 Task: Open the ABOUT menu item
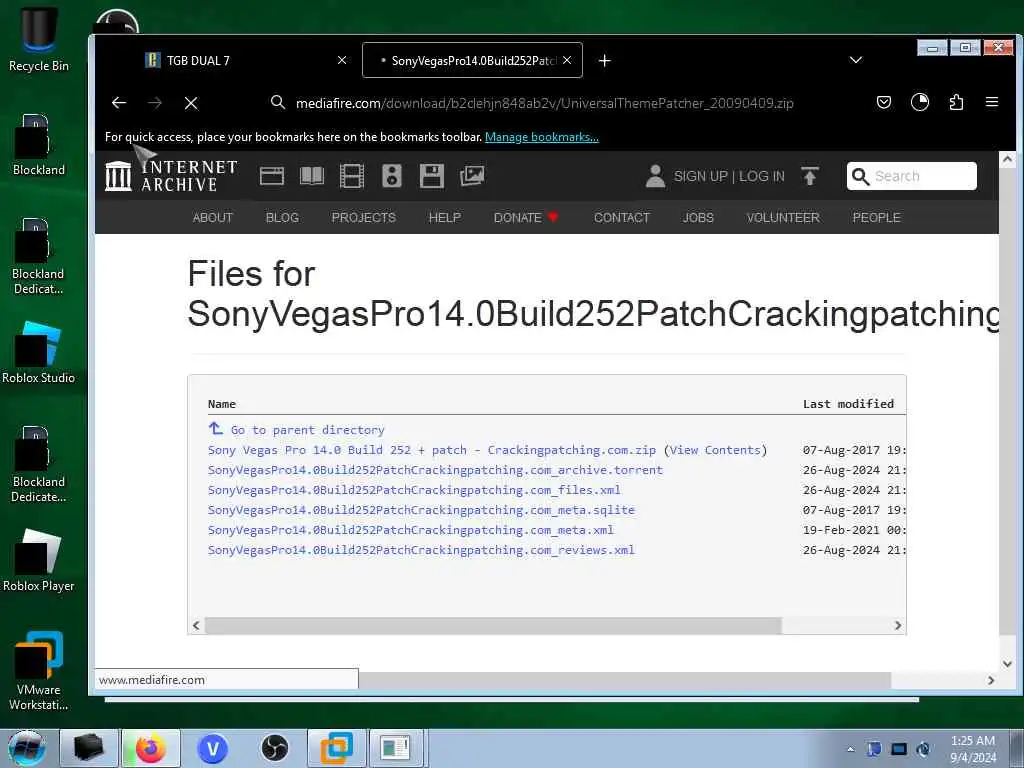coord(212,217)
